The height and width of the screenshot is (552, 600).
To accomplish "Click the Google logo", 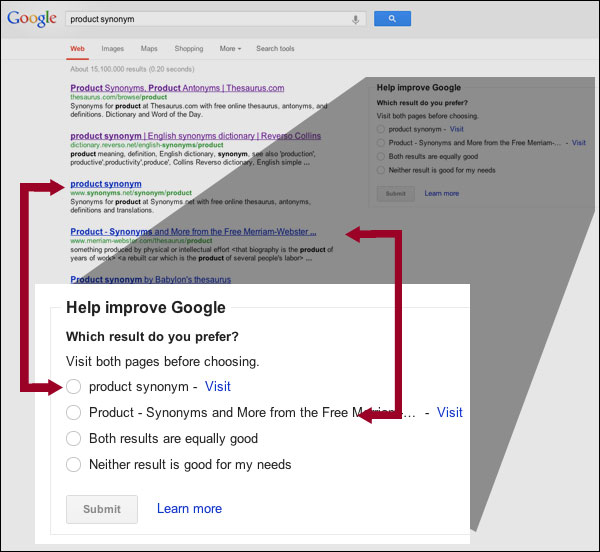I will [32, 18].
